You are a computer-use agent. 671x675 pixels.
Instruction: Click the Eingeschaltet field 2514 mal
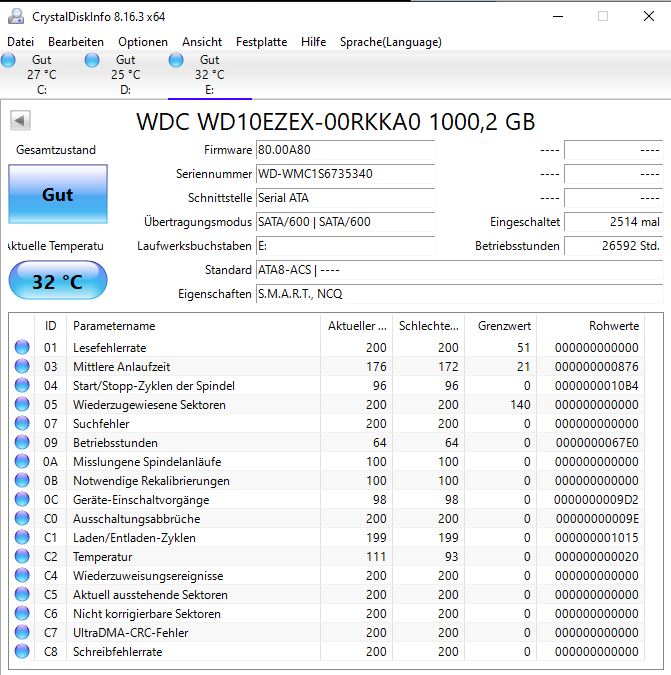click(614, 222)
